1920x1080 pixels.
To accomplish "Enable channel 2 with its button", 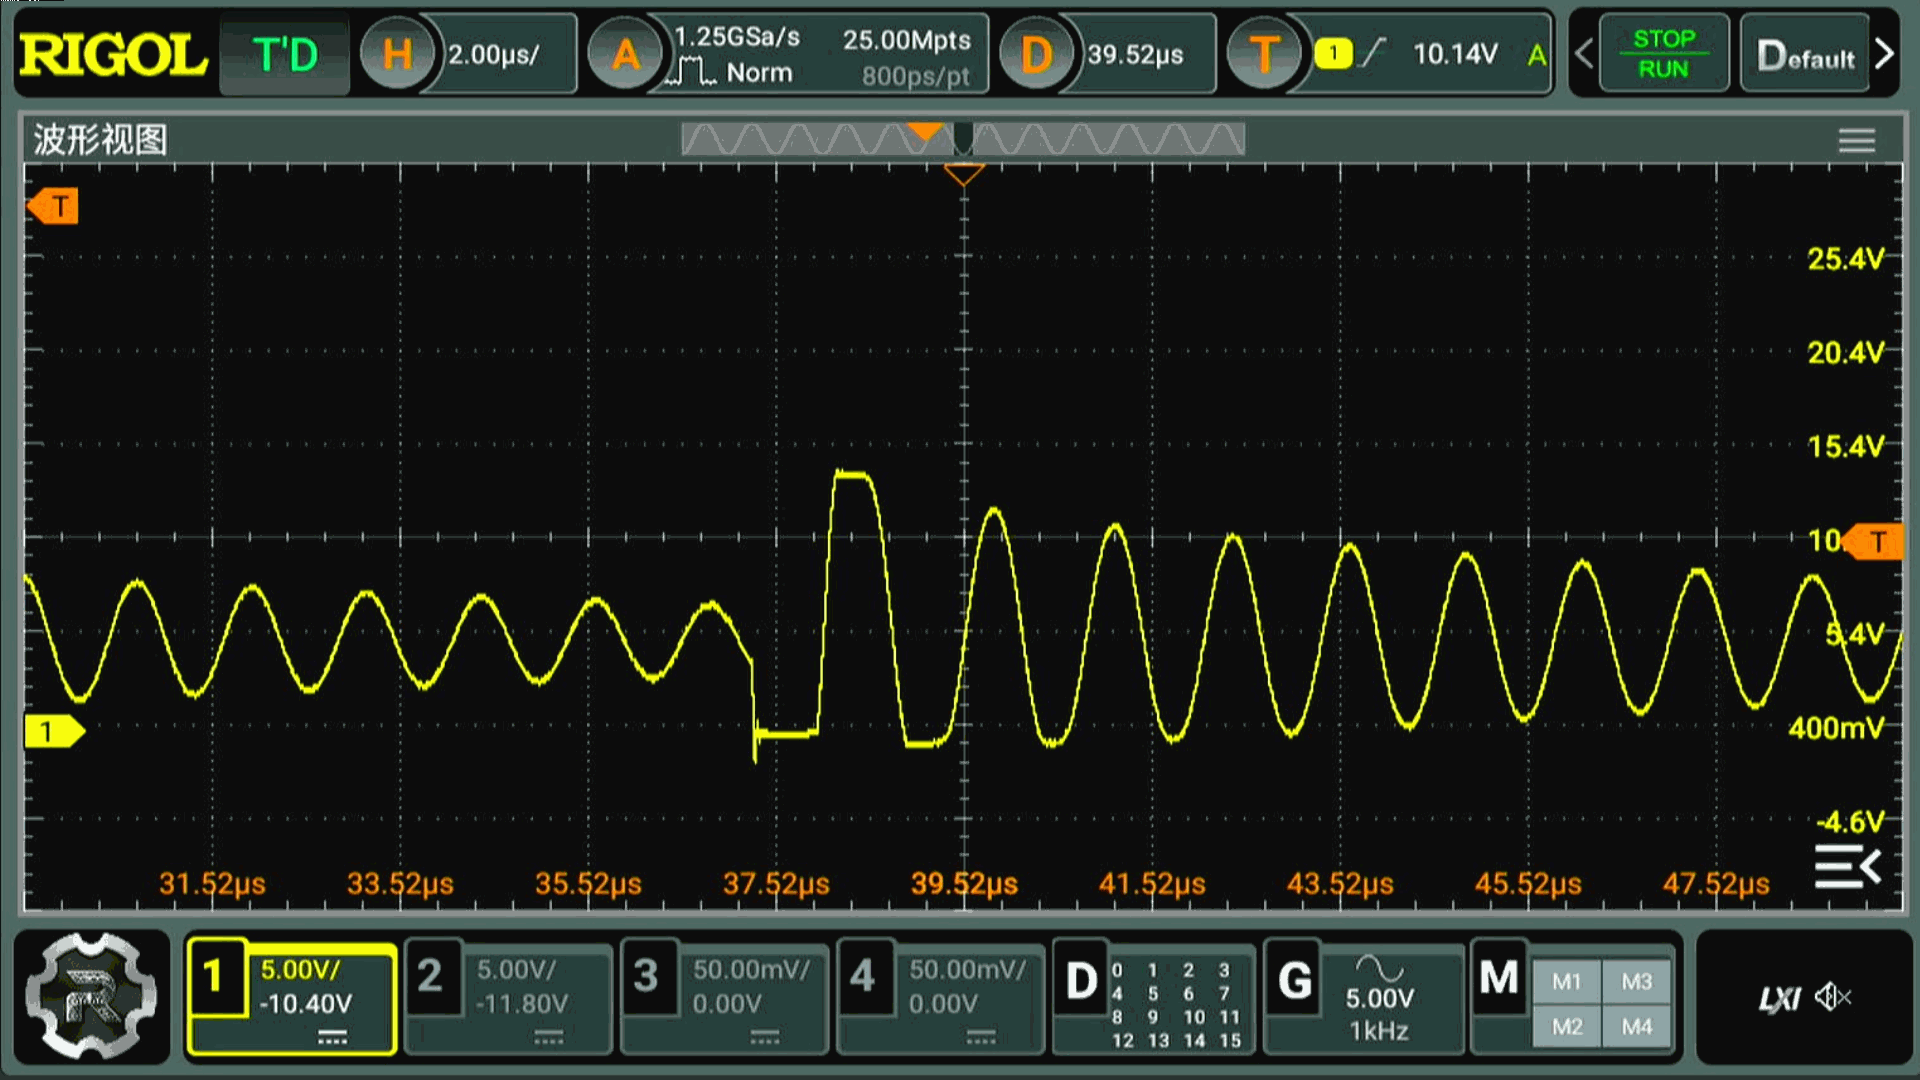I will (430, 976).
